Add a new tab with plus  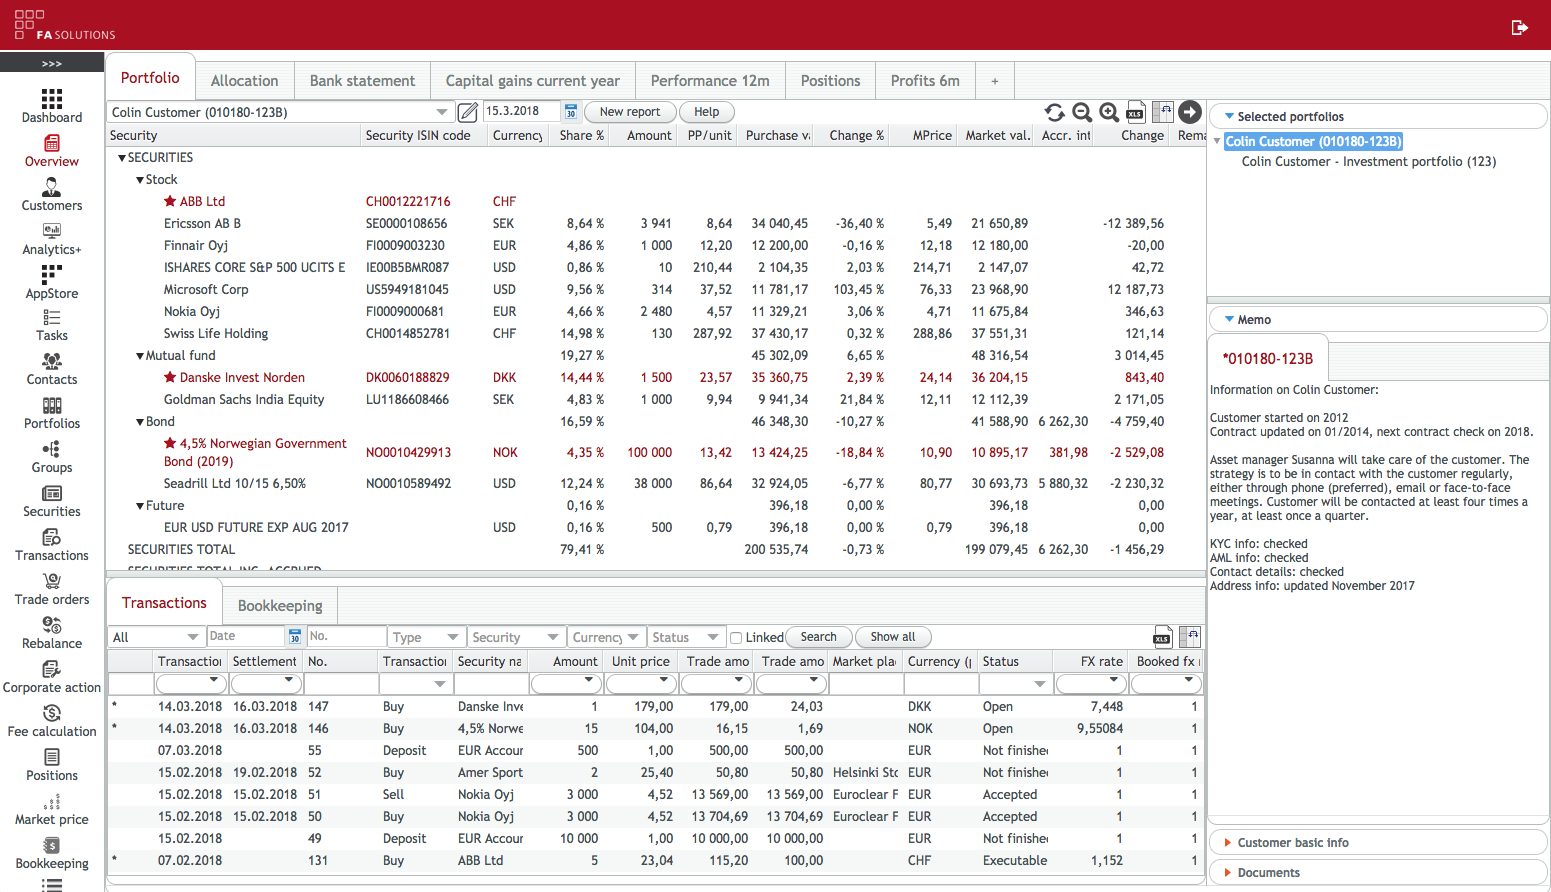pyautogui.click(x=995, y=81)
